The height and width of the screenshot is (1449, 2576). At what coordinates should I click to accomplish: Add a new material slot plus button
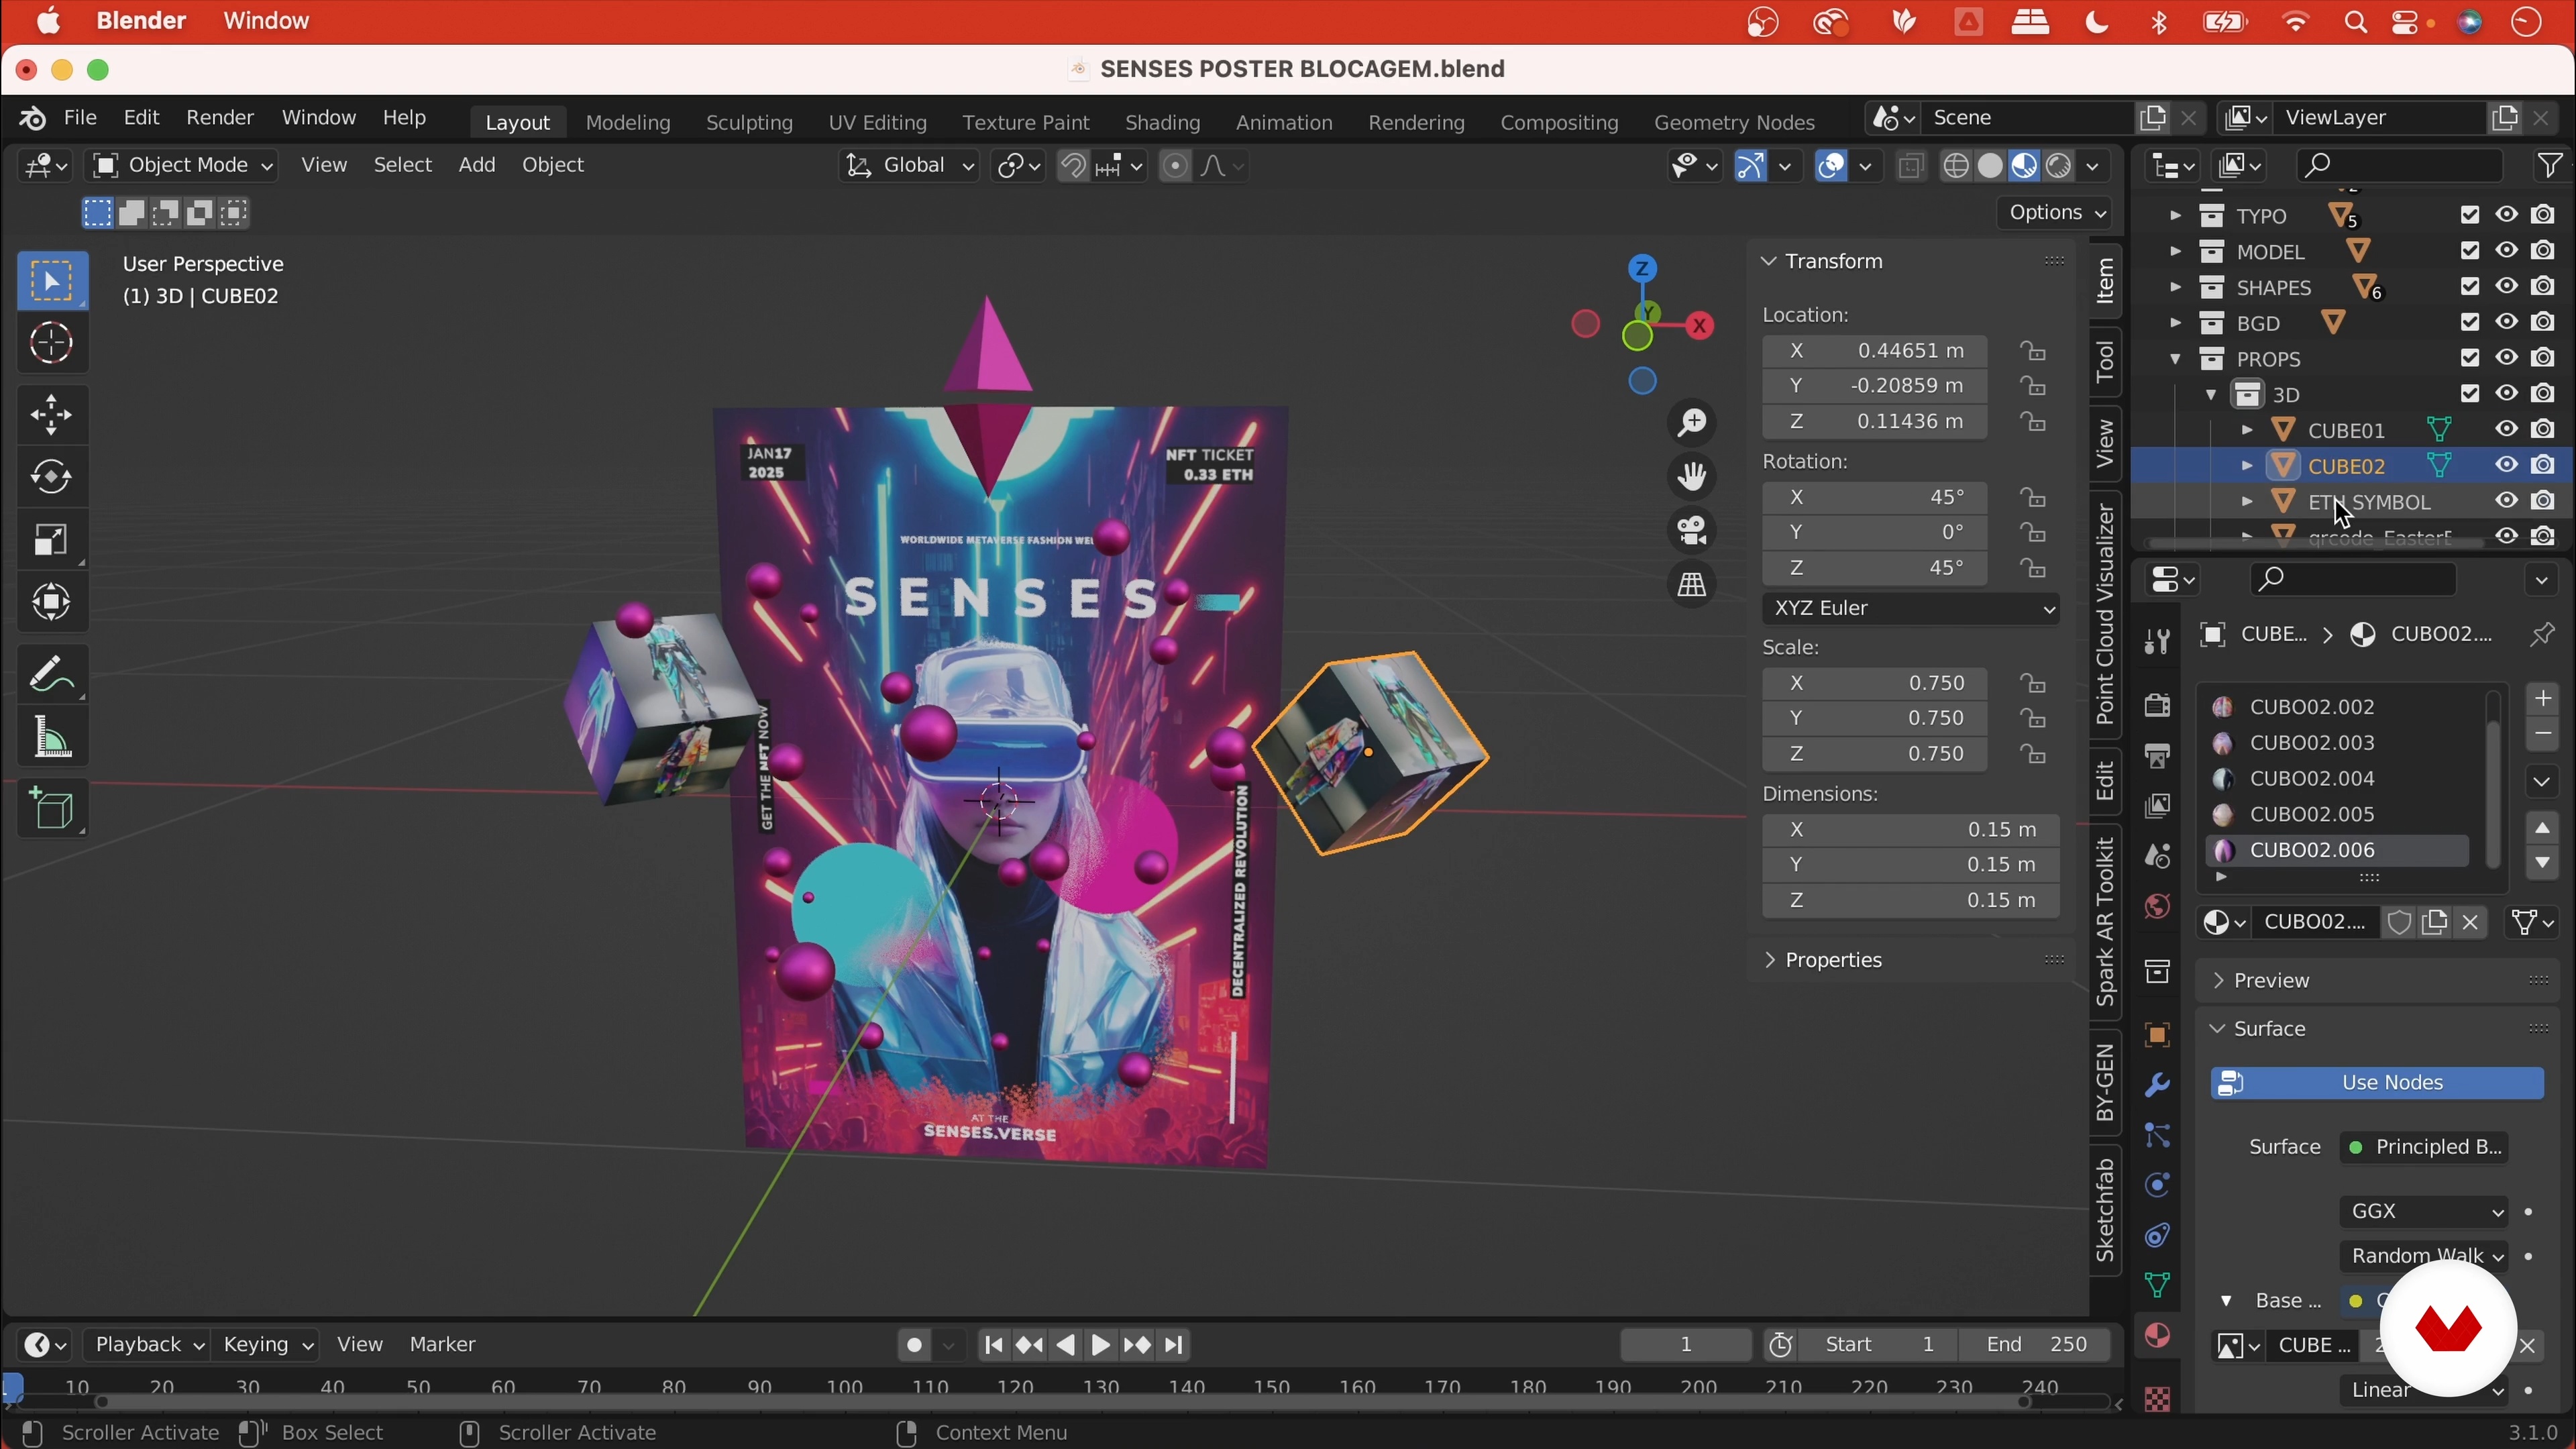2542,698
